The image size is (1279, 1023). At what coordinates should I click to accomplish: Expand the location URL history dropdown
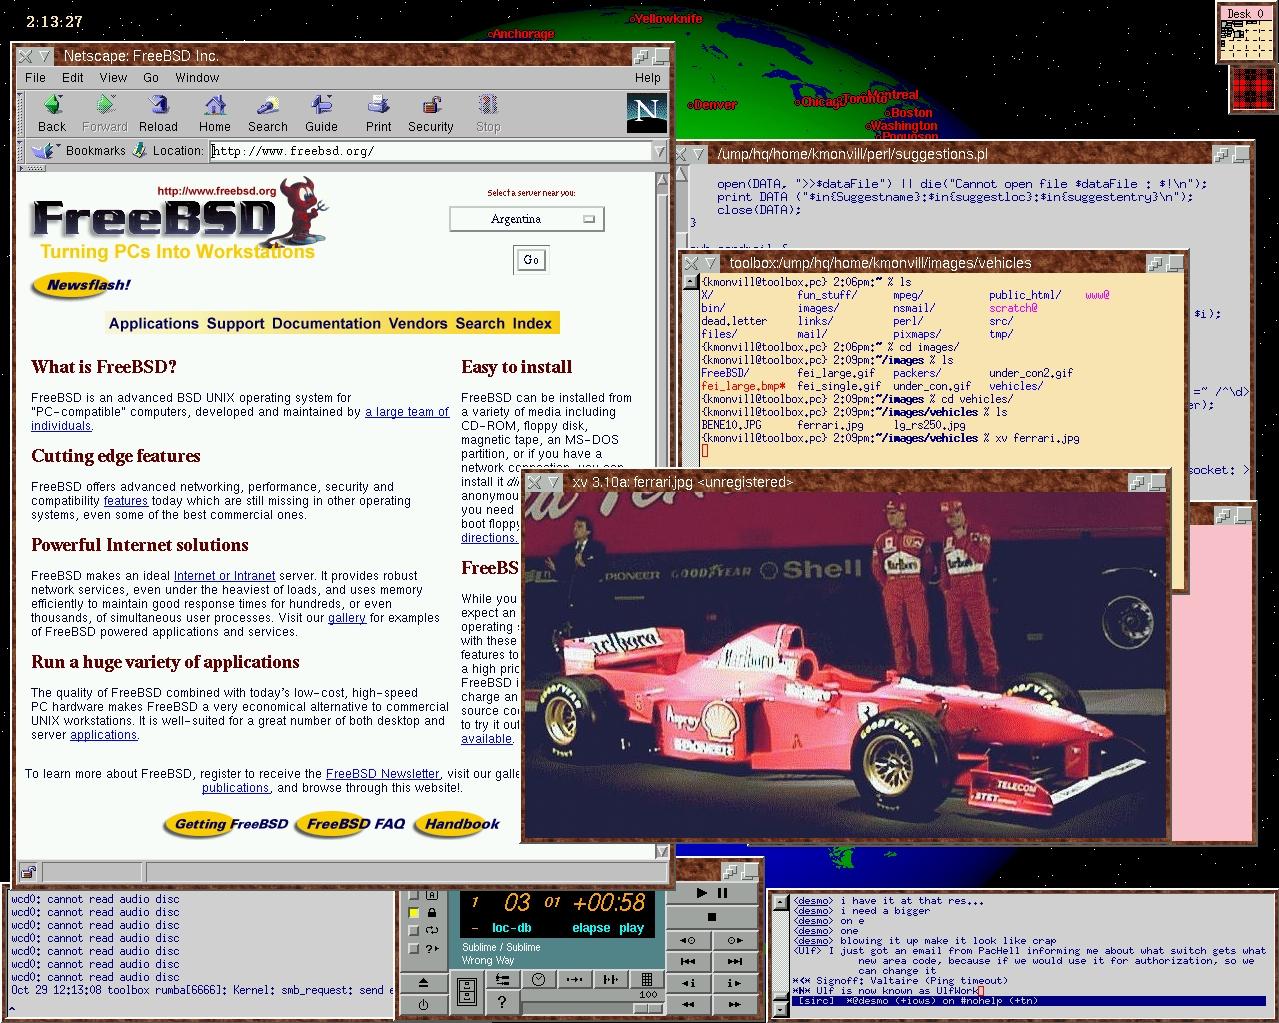[x=659, y=151]
